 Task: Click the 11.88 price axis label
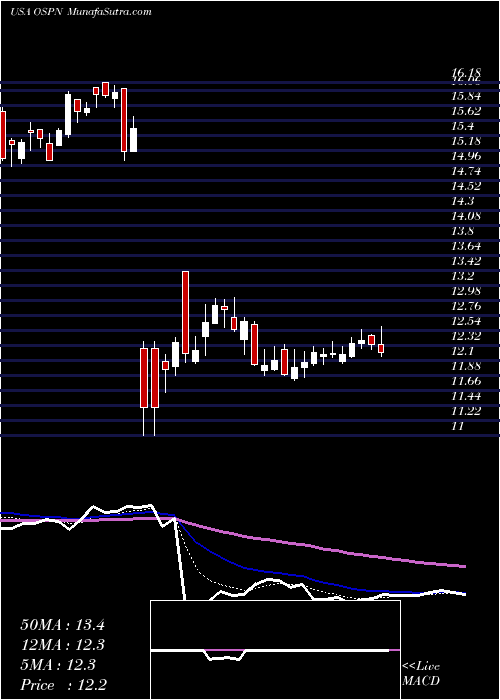(x=466, y=367)
